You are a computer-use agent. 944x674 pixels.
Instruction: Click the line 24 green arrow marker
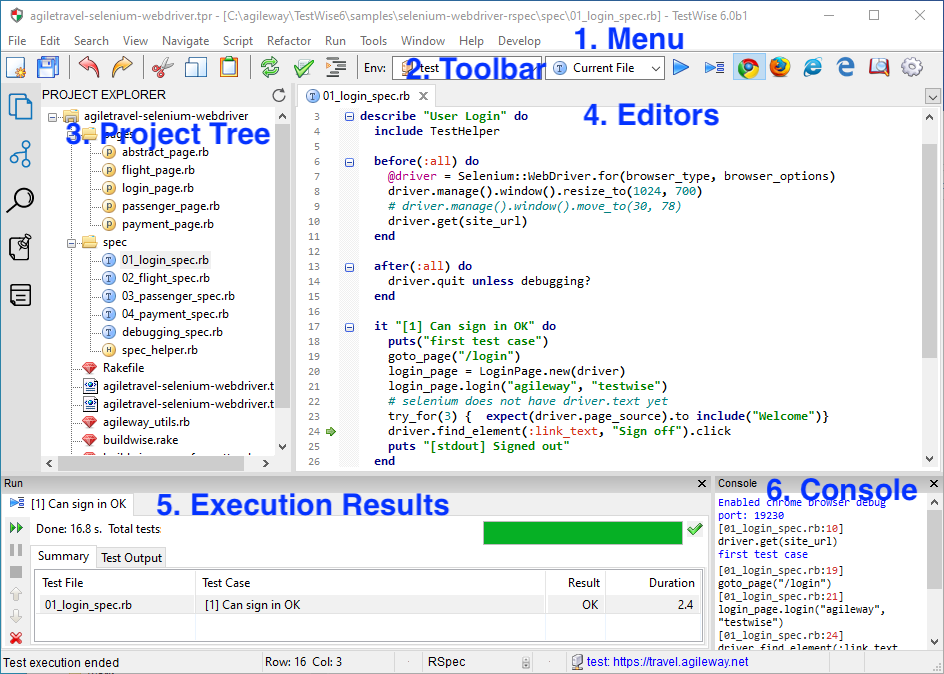pyautogui.click(x=331, y=431)
